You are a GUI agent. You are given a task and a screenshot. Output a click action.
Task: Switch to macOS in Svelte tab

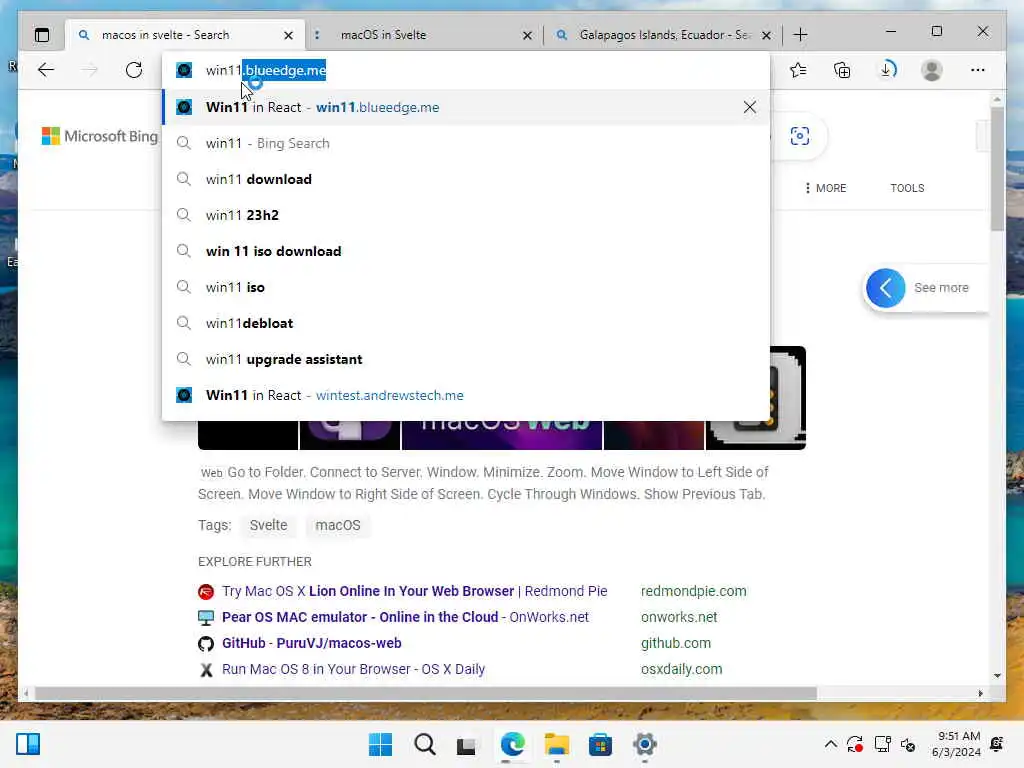418,35
